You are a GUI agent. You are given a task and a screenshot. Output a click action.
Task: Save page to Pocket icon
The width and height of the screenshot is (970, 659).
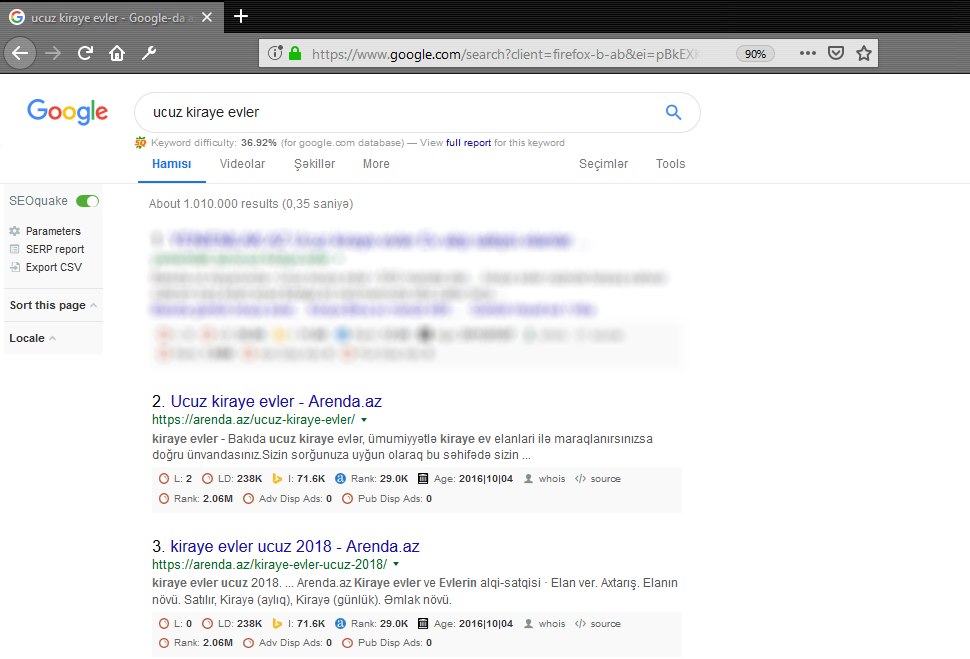(x=836, y=53)
